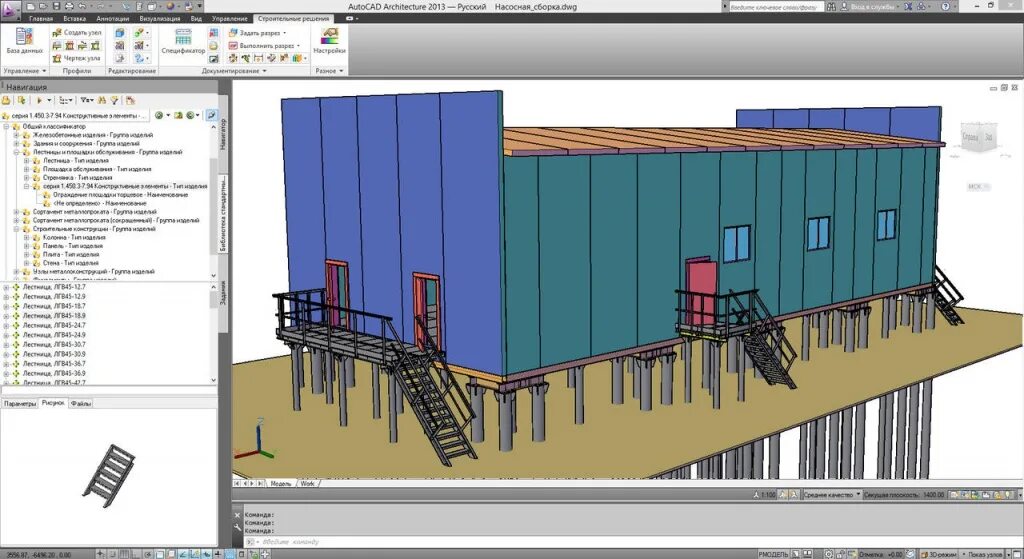The height and width of the screenshot is (559, 1024).
Task: Expand Железобетонные изделия tree node
Action: 16,135
